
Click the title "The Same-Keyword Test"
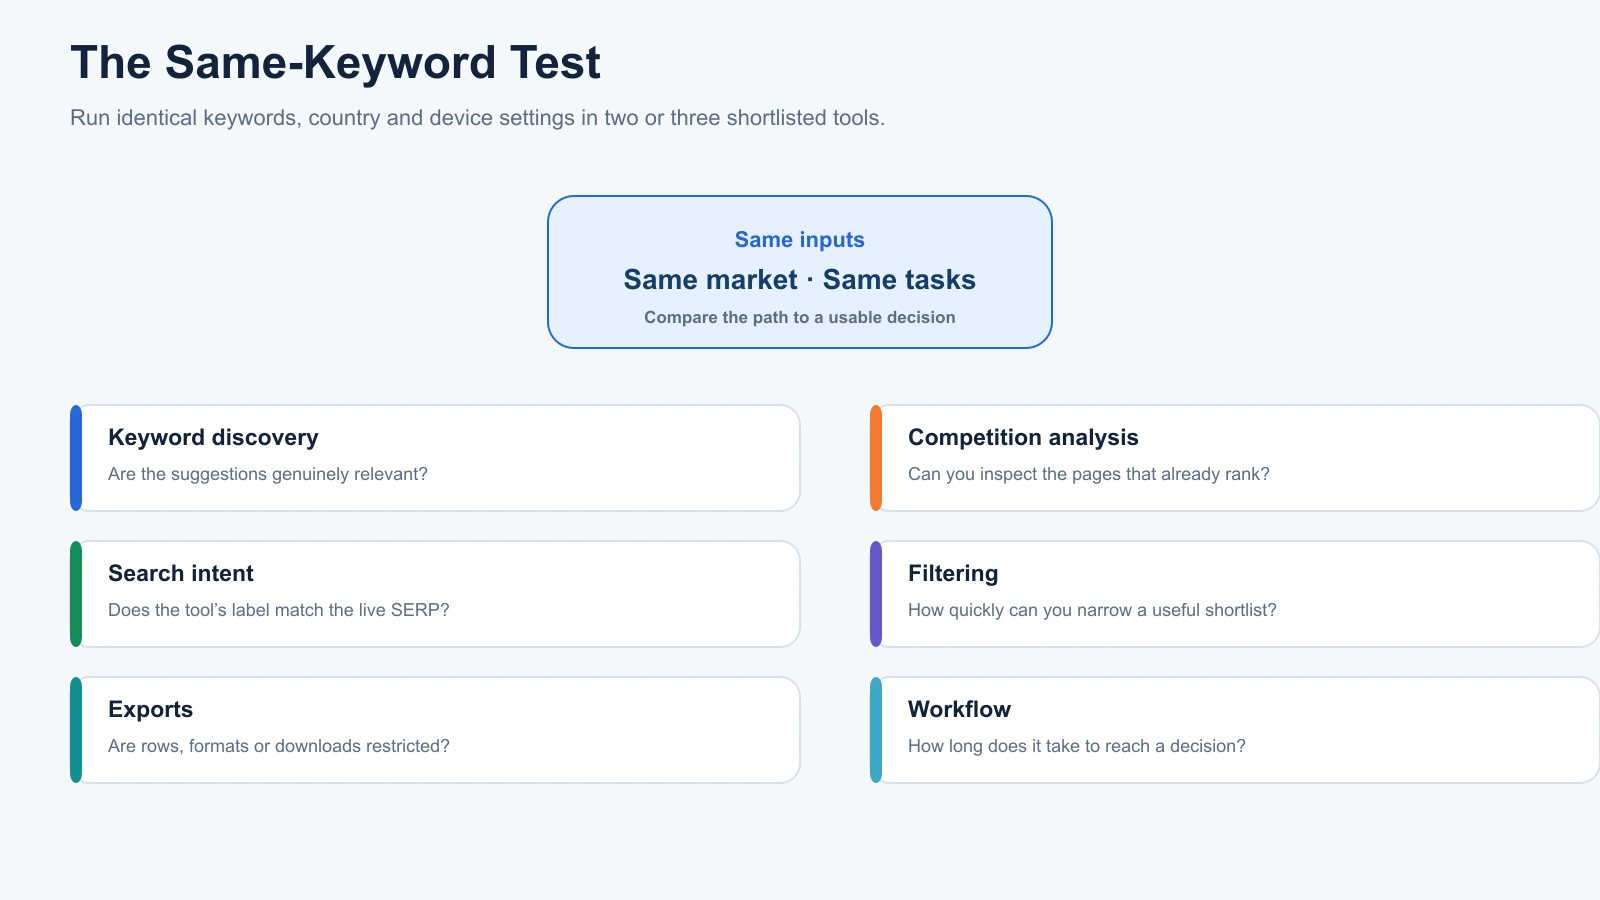pyautogui.click(x=335, y=63)
